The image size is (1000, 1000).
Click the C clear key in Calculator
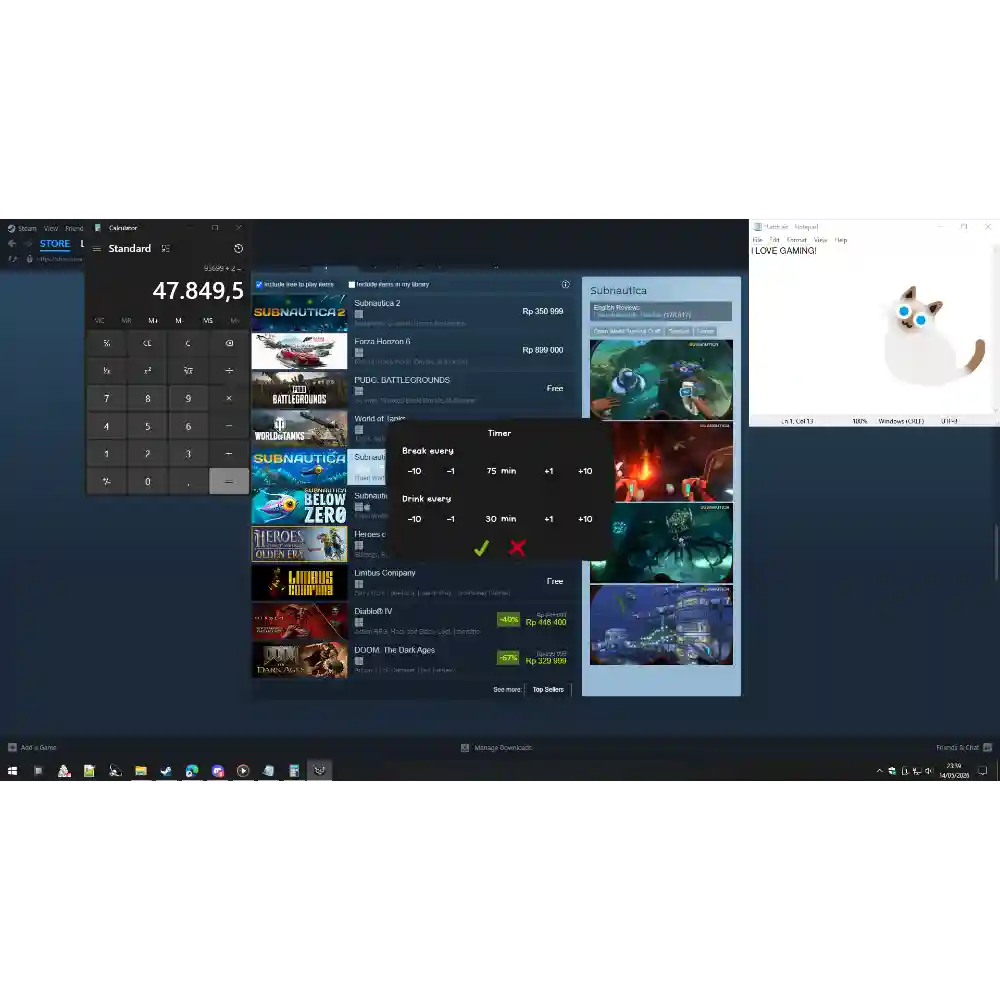[x=188, y=343]
